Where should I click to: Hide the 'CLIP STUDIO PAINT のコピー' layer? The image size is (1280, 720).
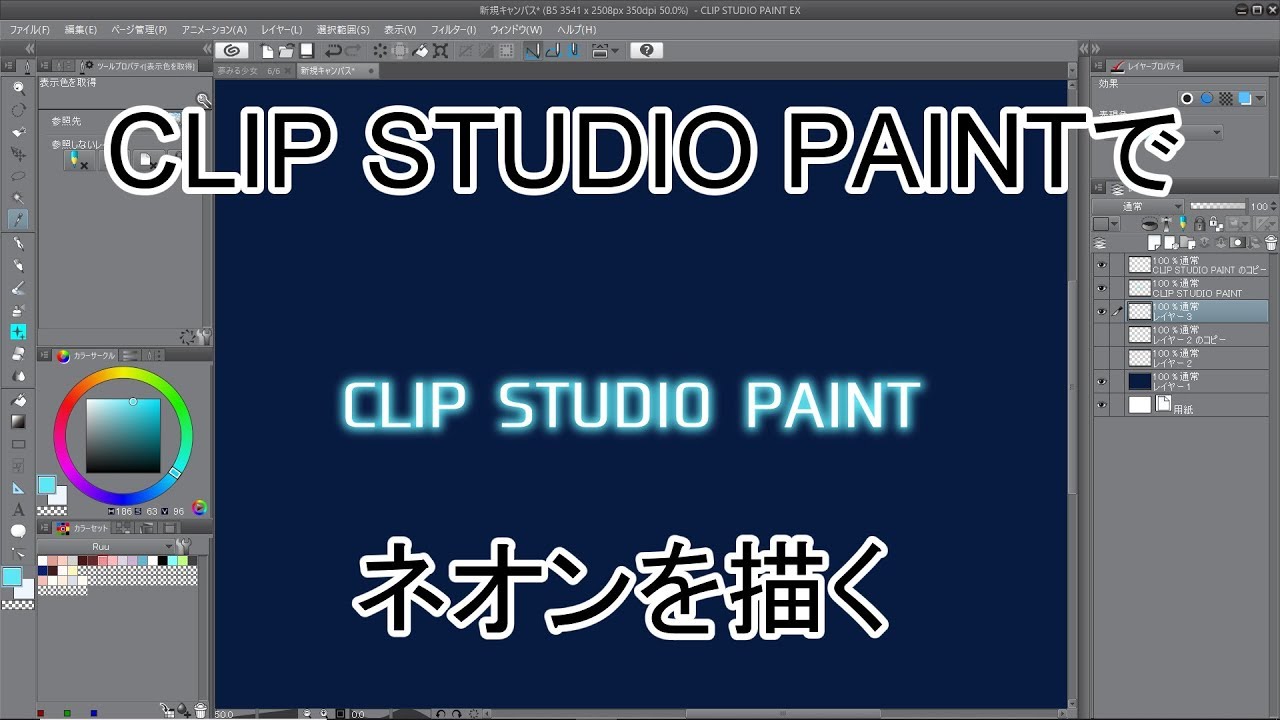click(x=1102, y=265)
